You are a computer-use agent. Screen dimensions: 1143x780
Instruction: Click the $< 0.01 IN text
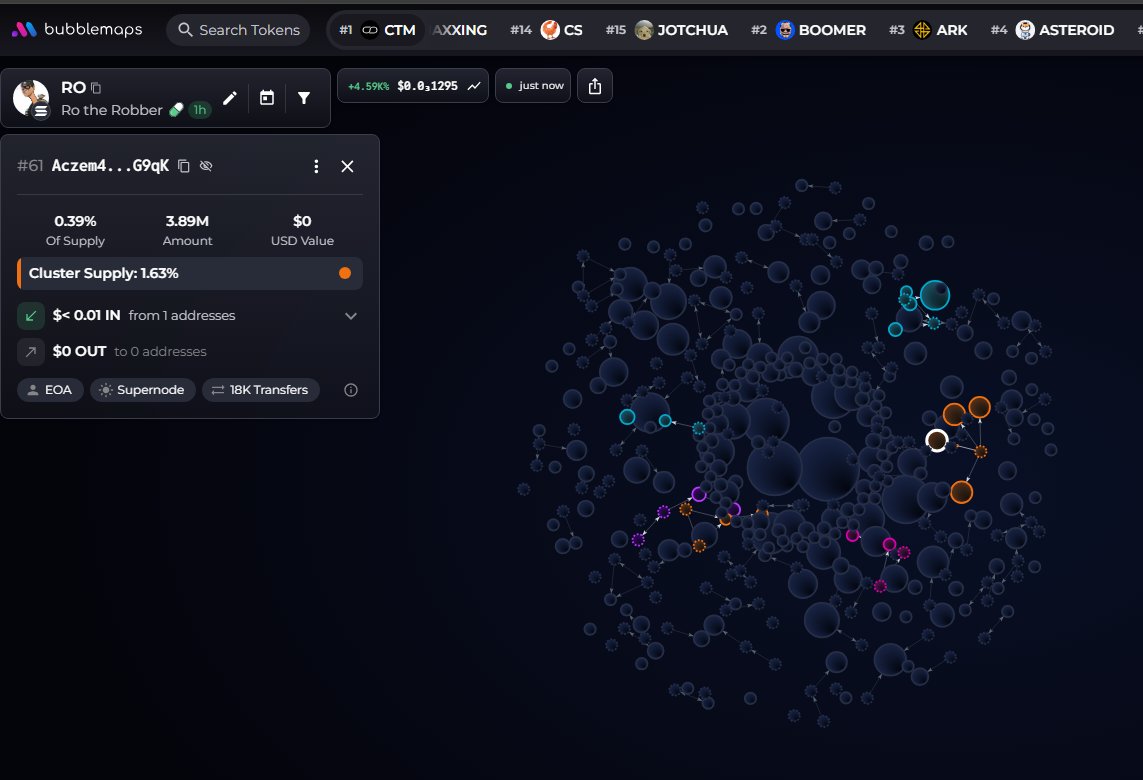[x=86, y=316]
